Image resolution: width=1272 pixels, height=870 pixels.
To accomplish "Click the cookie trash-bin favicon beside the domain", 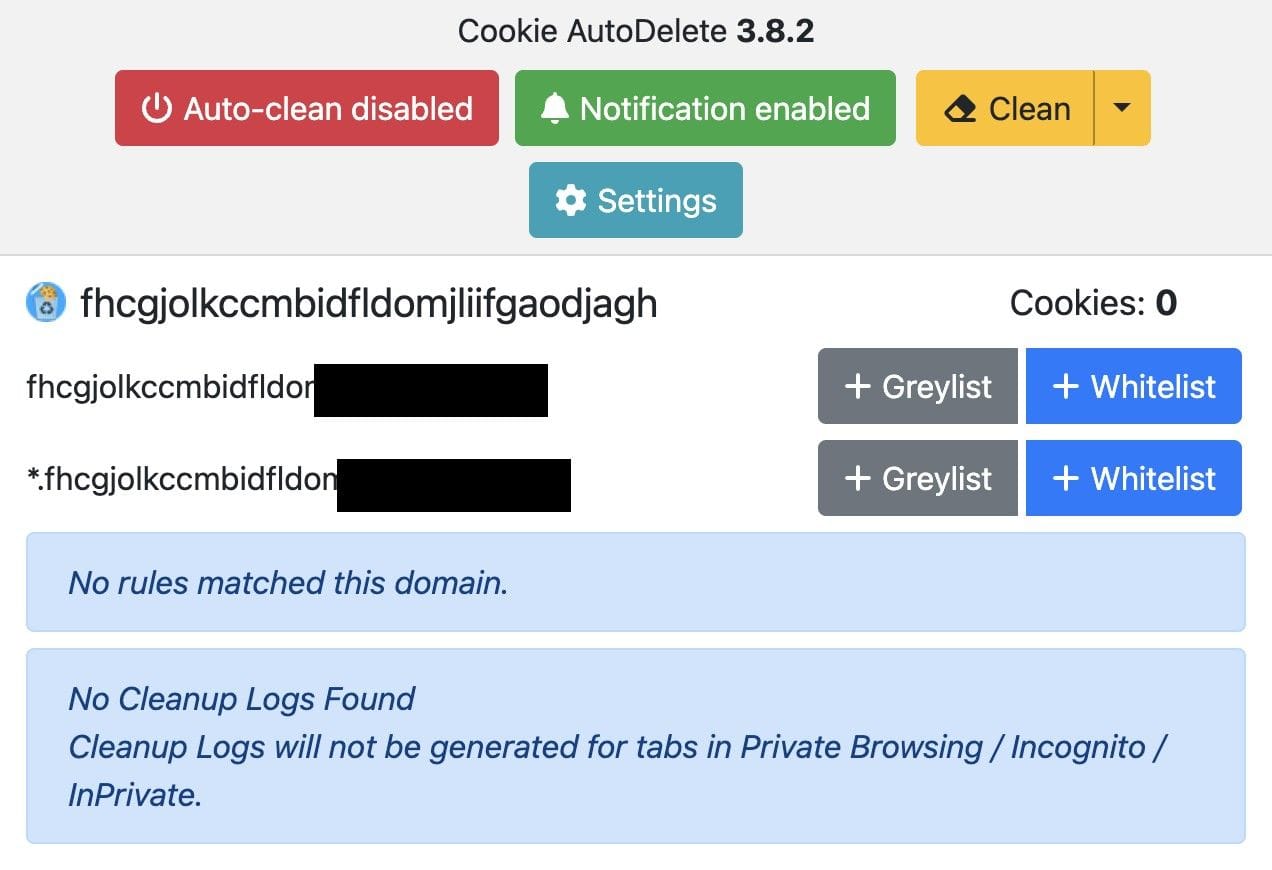I will pyautogui.click(x=46, y=302).
